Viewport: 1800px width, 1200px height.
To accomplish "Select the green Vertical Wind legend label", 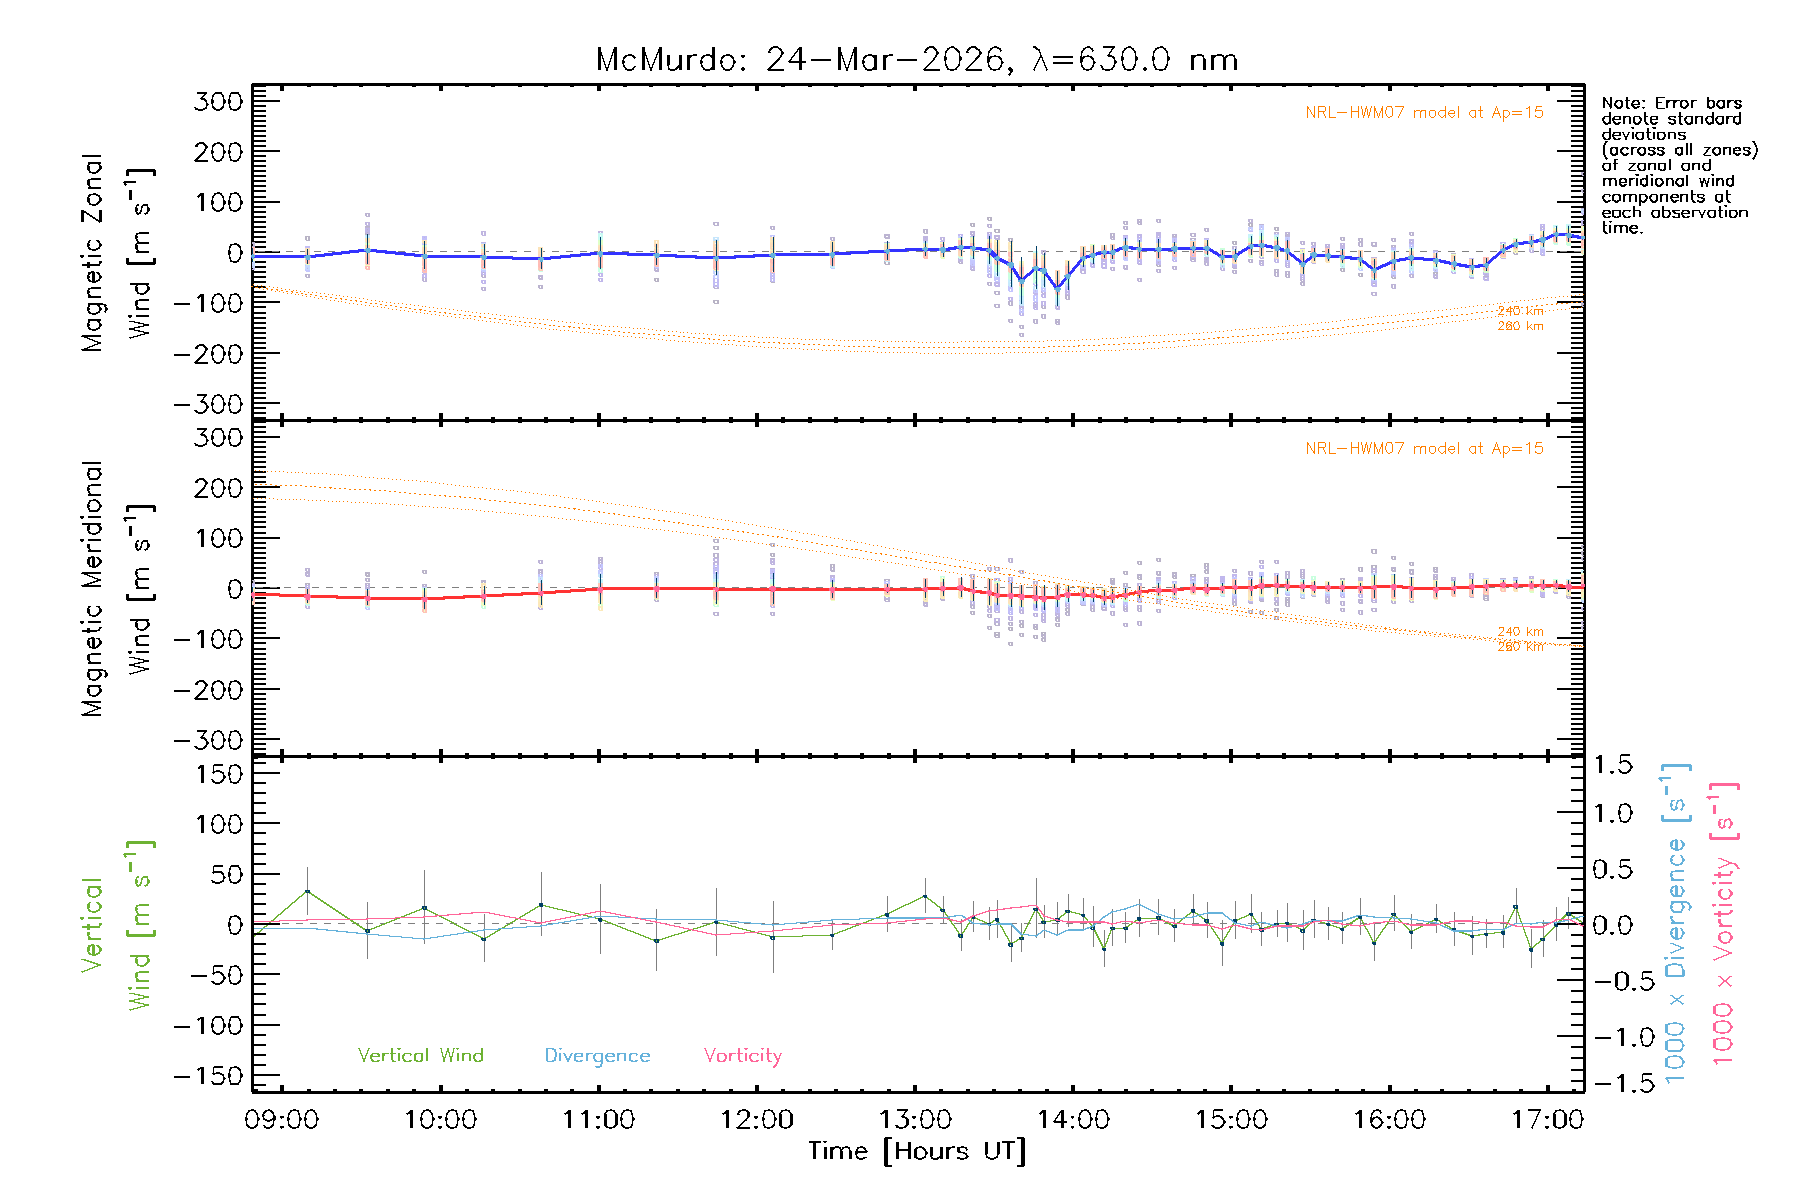I will pos(420,1056).
